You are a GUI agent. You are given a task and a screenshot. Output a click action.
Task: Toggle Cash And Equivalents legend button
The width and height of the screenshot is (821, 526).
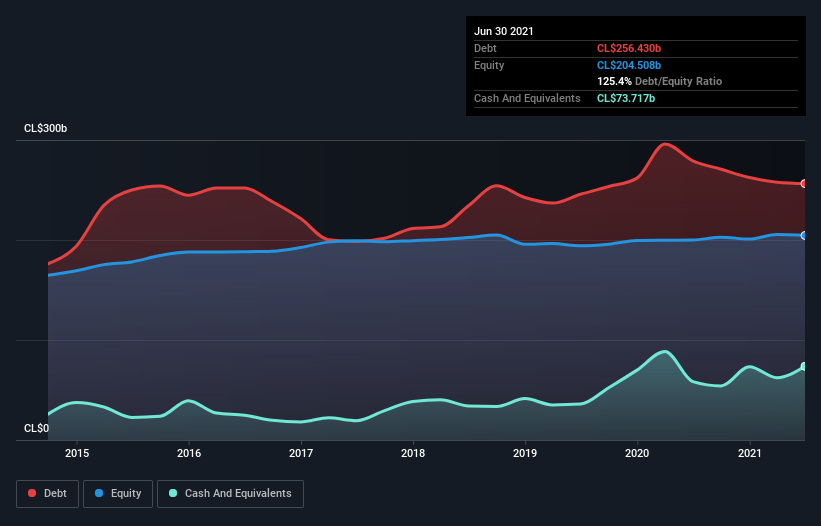(230, 494)
